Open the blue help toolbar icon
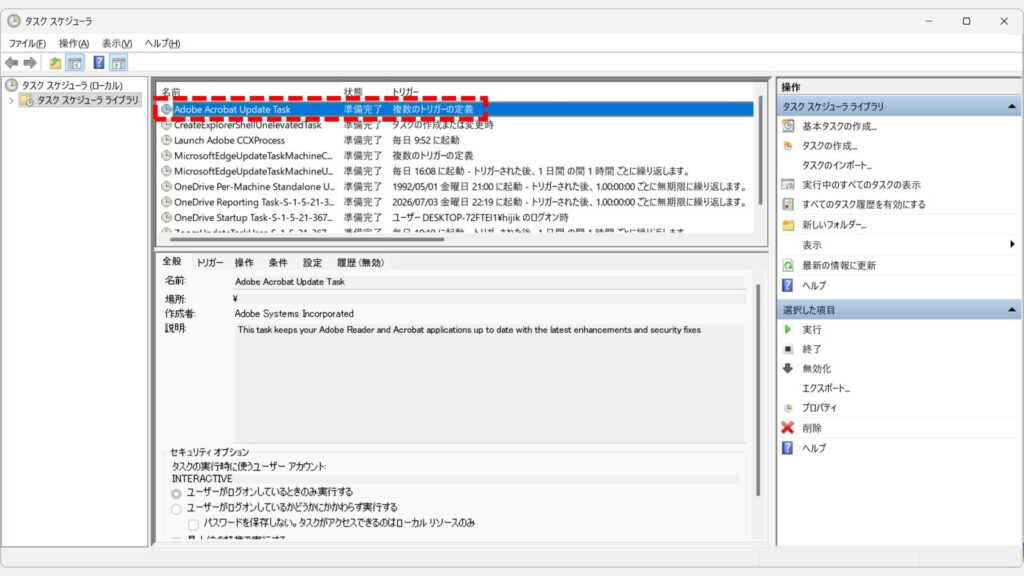The image size is (1024, 576). pyautogui.click(x=99, y=63)
